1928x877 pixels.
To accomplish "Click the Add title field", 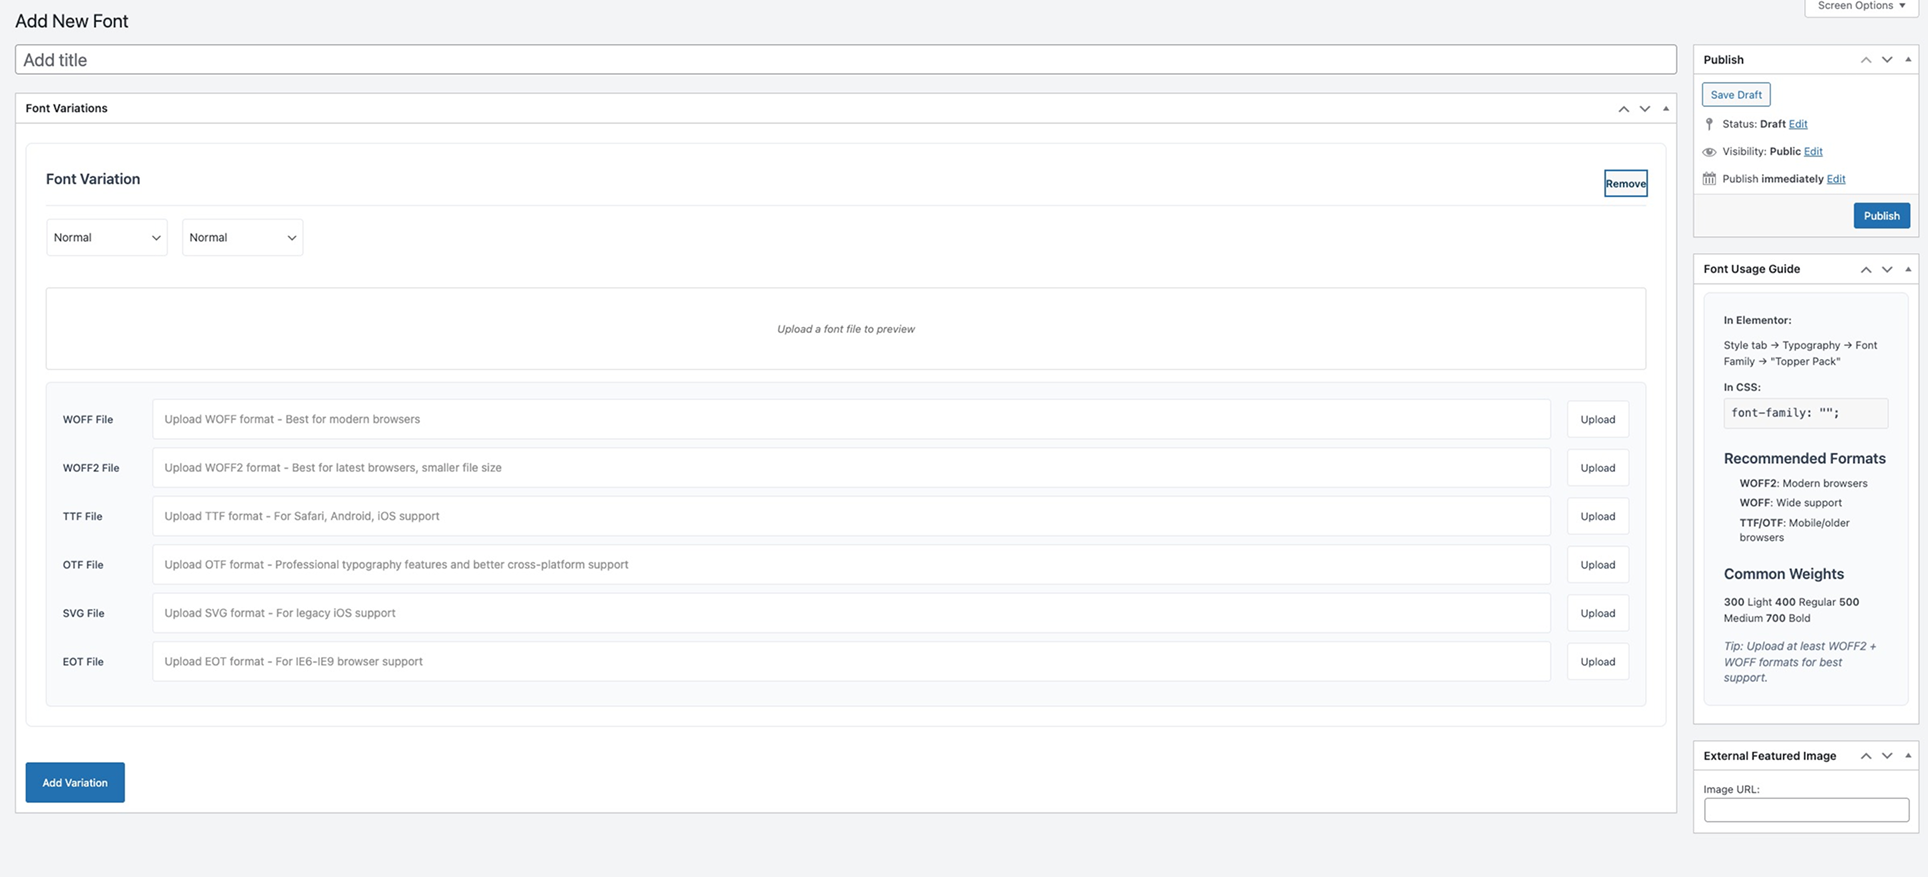I will (845, 60).
